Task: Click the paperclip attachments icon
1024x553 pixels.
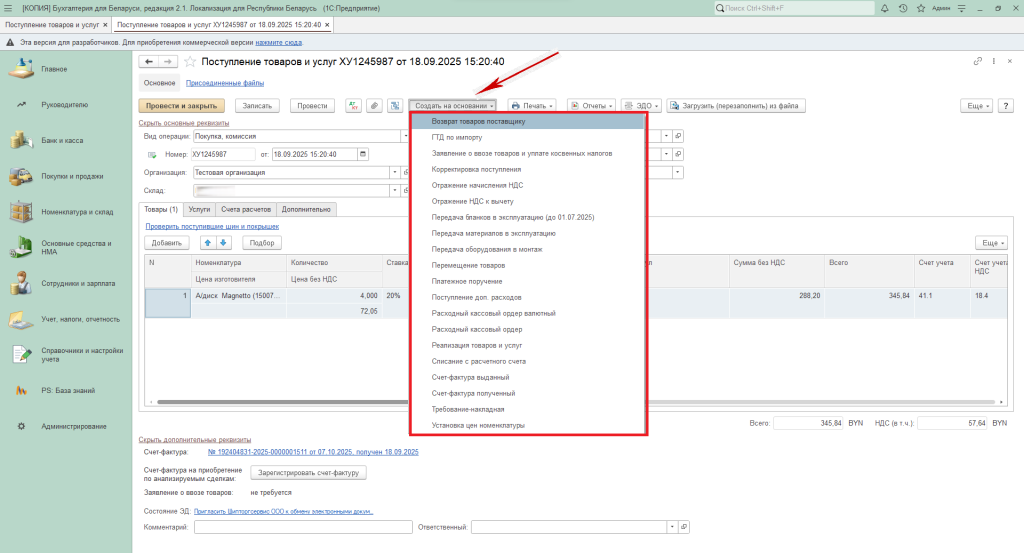Action: point(374,105)
